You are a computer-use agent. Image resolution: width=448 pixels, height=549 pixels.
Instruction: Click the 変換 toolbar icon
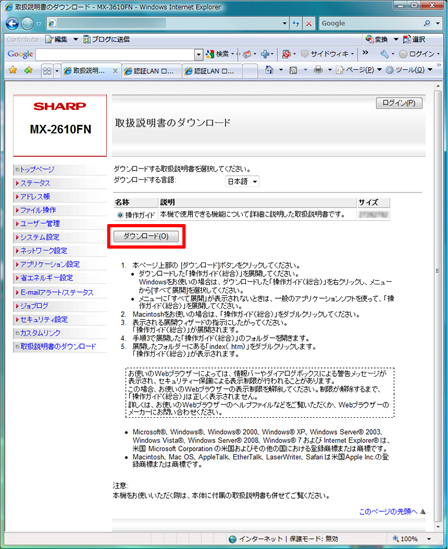[x=377, y=39]
